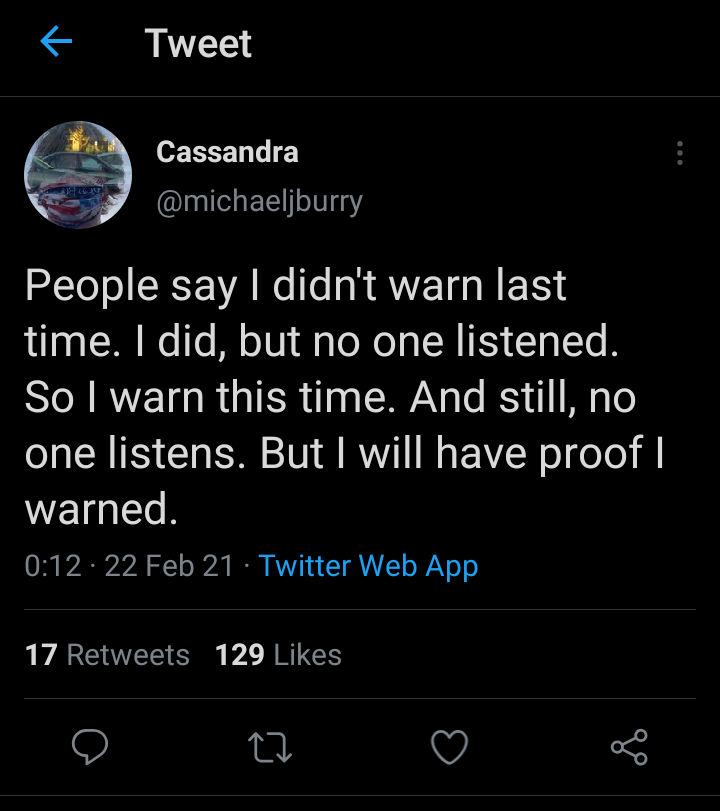Click the retweet count number 17
Image resolution: width=720 pixels, height=811 pixels.
(41, 655)
